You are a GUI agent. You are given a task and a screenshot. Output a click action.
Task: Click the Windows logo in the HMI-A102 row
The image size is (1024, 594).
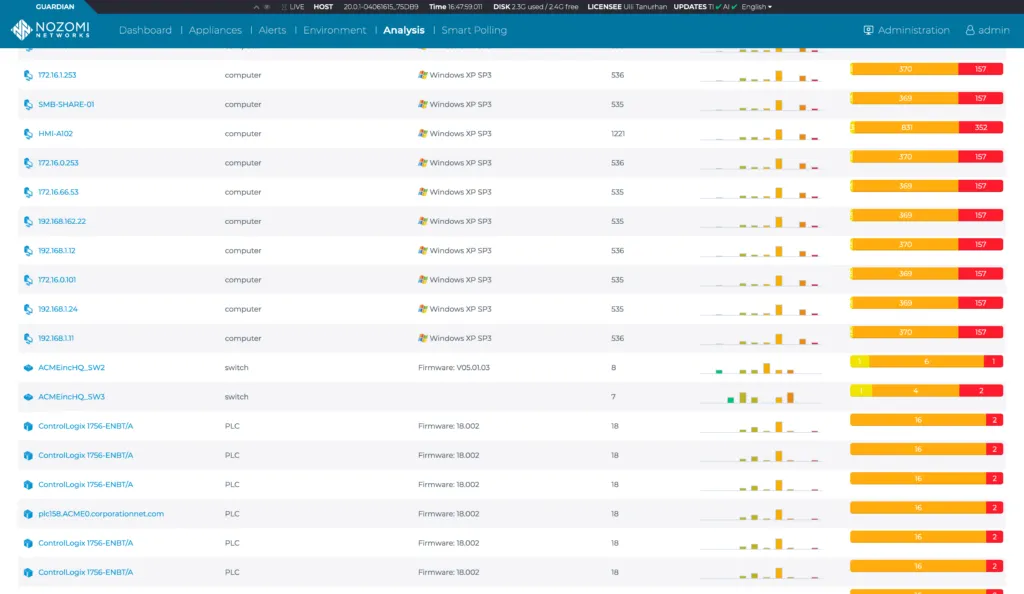coord(423,133)
